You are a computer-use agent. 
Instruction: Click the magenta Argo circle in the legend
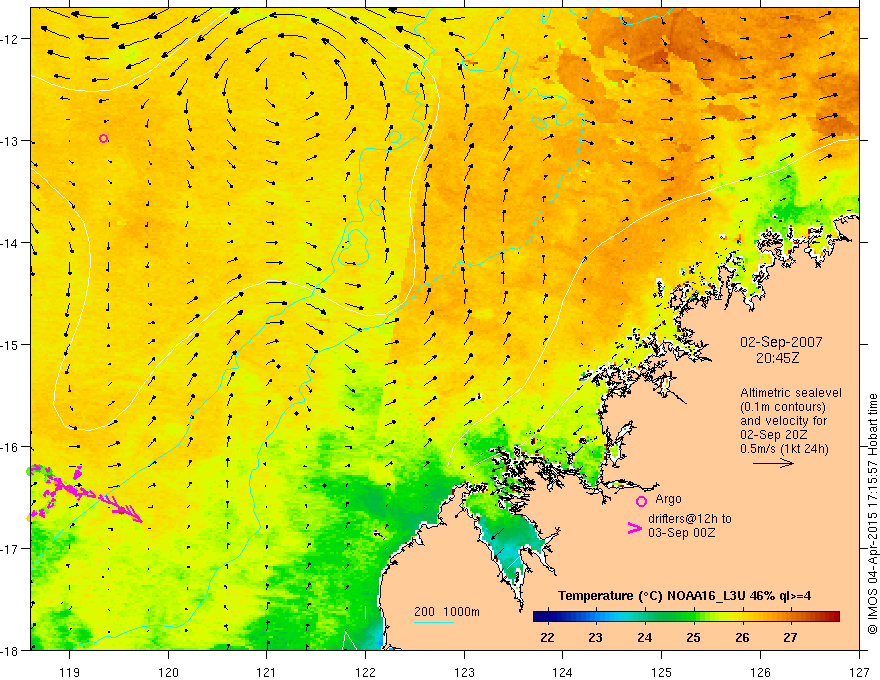(x=641, y=501)
